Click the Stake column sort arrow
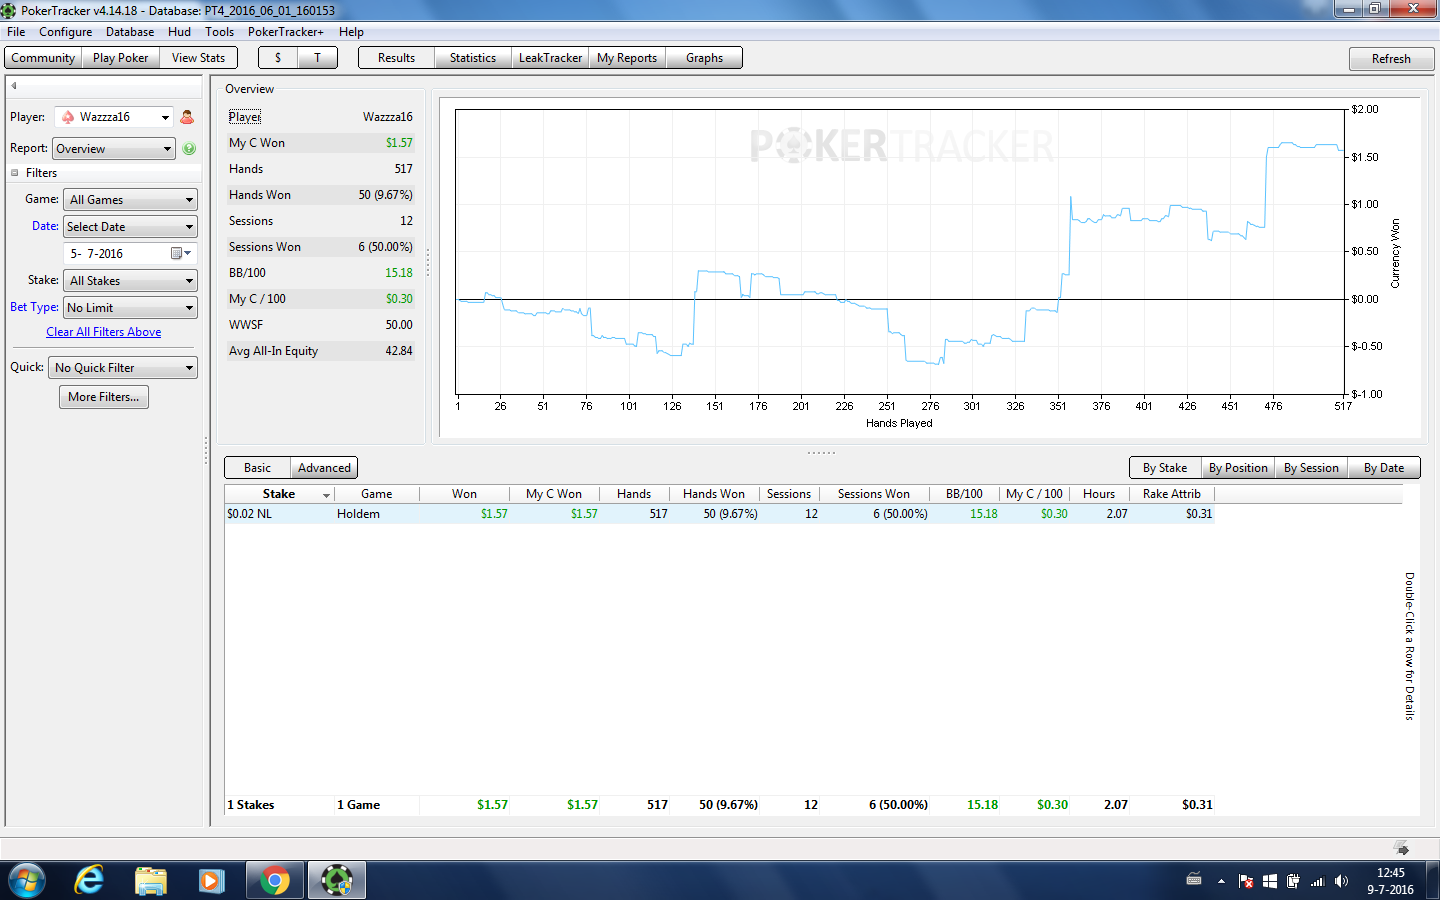The width and height of the screenshot is (1440, 900). coord(326,495)
